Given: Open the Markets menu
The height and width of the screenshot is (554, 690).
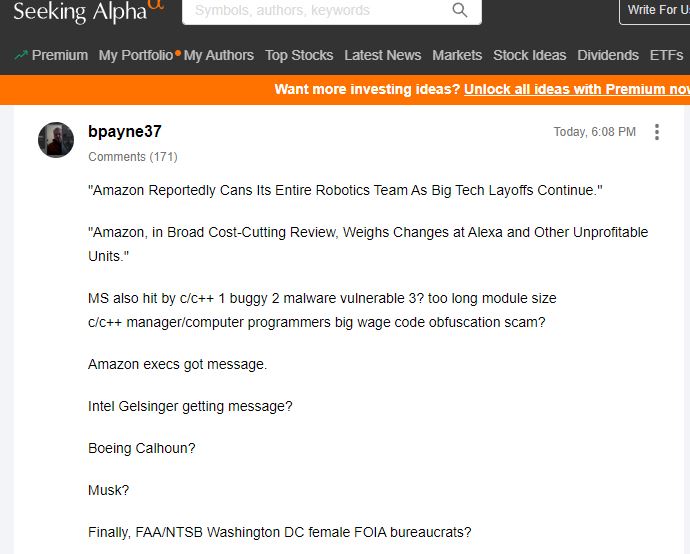Looking at the screenshot, I should tap(457, 55).
